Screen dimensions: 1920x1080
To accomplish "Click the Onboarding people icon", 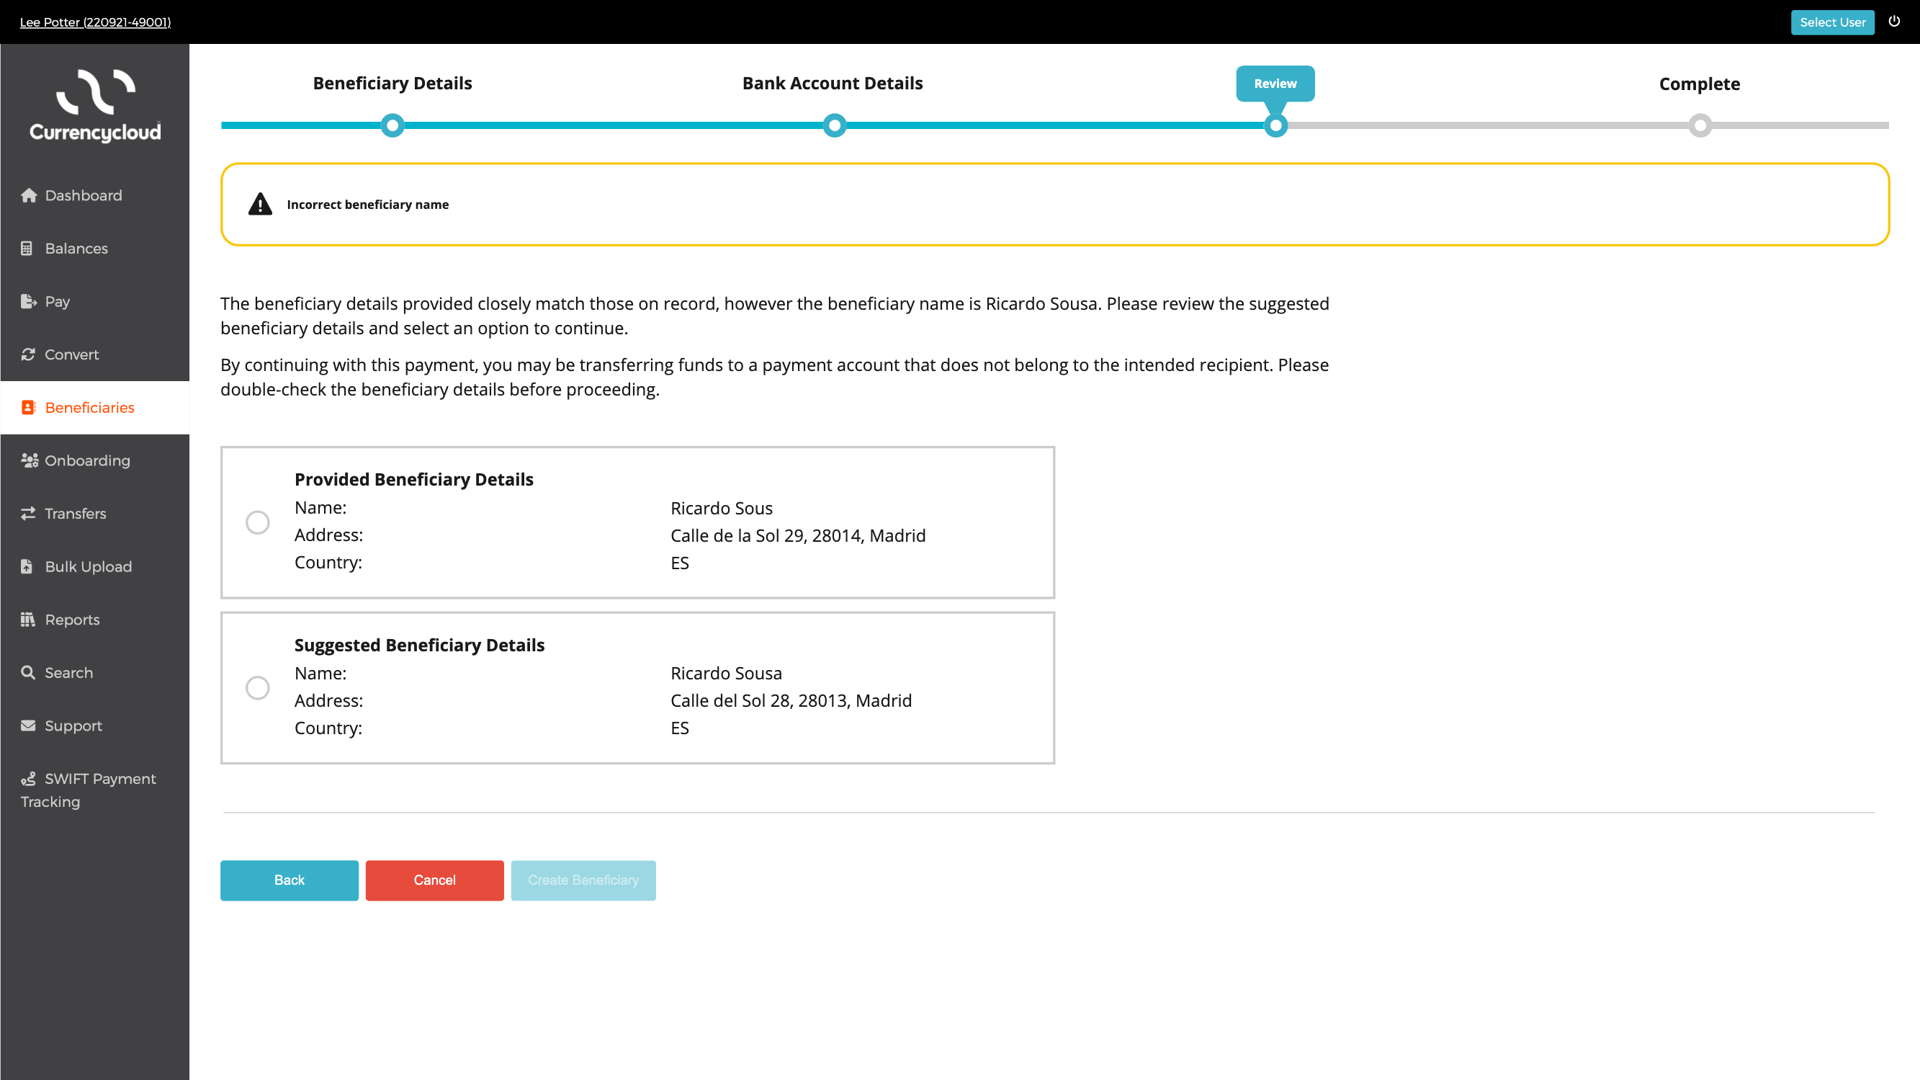I will click(29, 461).
